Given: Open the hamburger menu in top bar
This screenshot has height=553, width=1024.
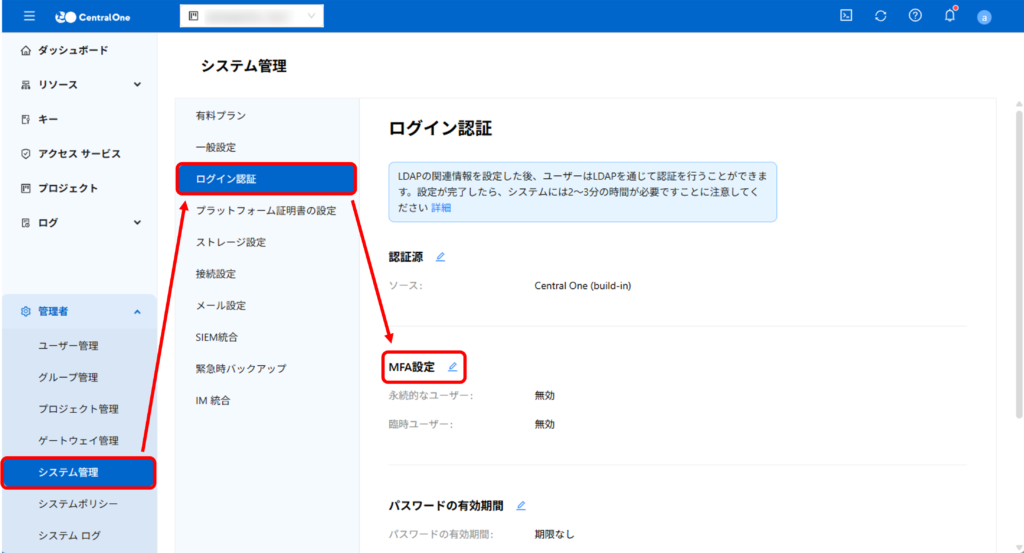Looking at the screenshot, I should [29, 16].
